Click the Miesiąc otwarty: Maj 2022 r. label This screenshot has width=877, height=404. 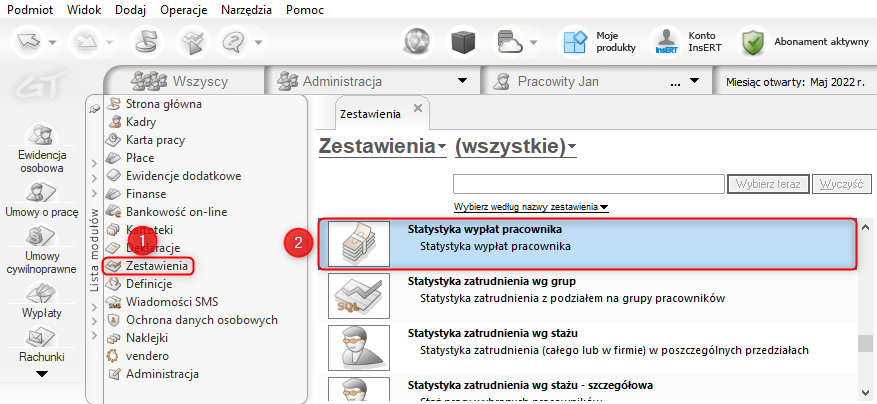795,82
